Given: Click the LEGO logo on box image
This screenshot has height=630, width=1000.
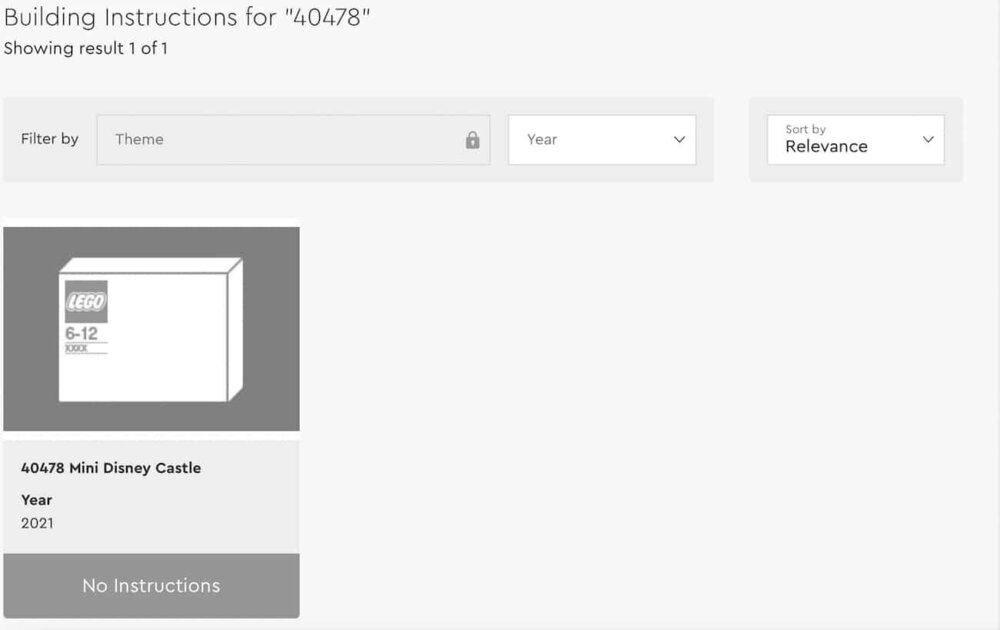Looking at the screenshot, I should click(x=86, y=302).
